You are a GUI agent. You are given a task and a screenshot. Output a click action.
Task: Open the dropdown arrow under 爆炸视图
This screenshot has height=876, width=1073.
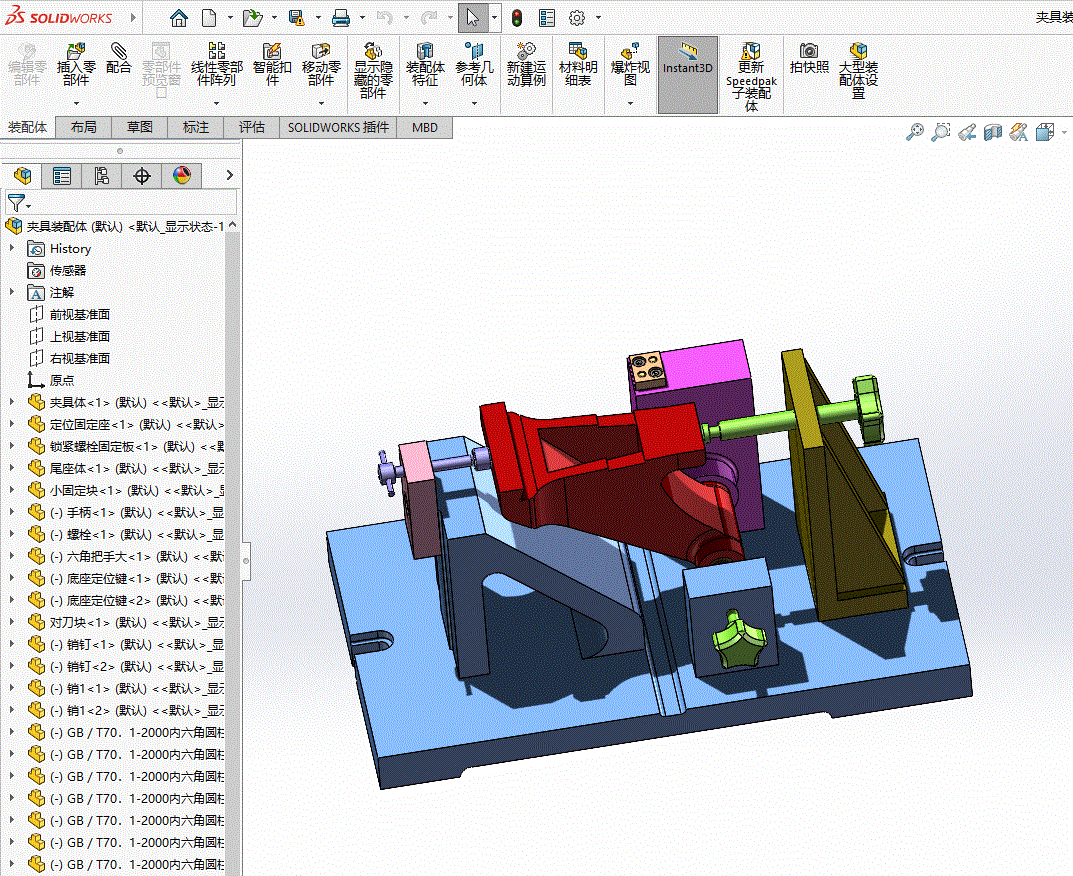tap(630, 103)
